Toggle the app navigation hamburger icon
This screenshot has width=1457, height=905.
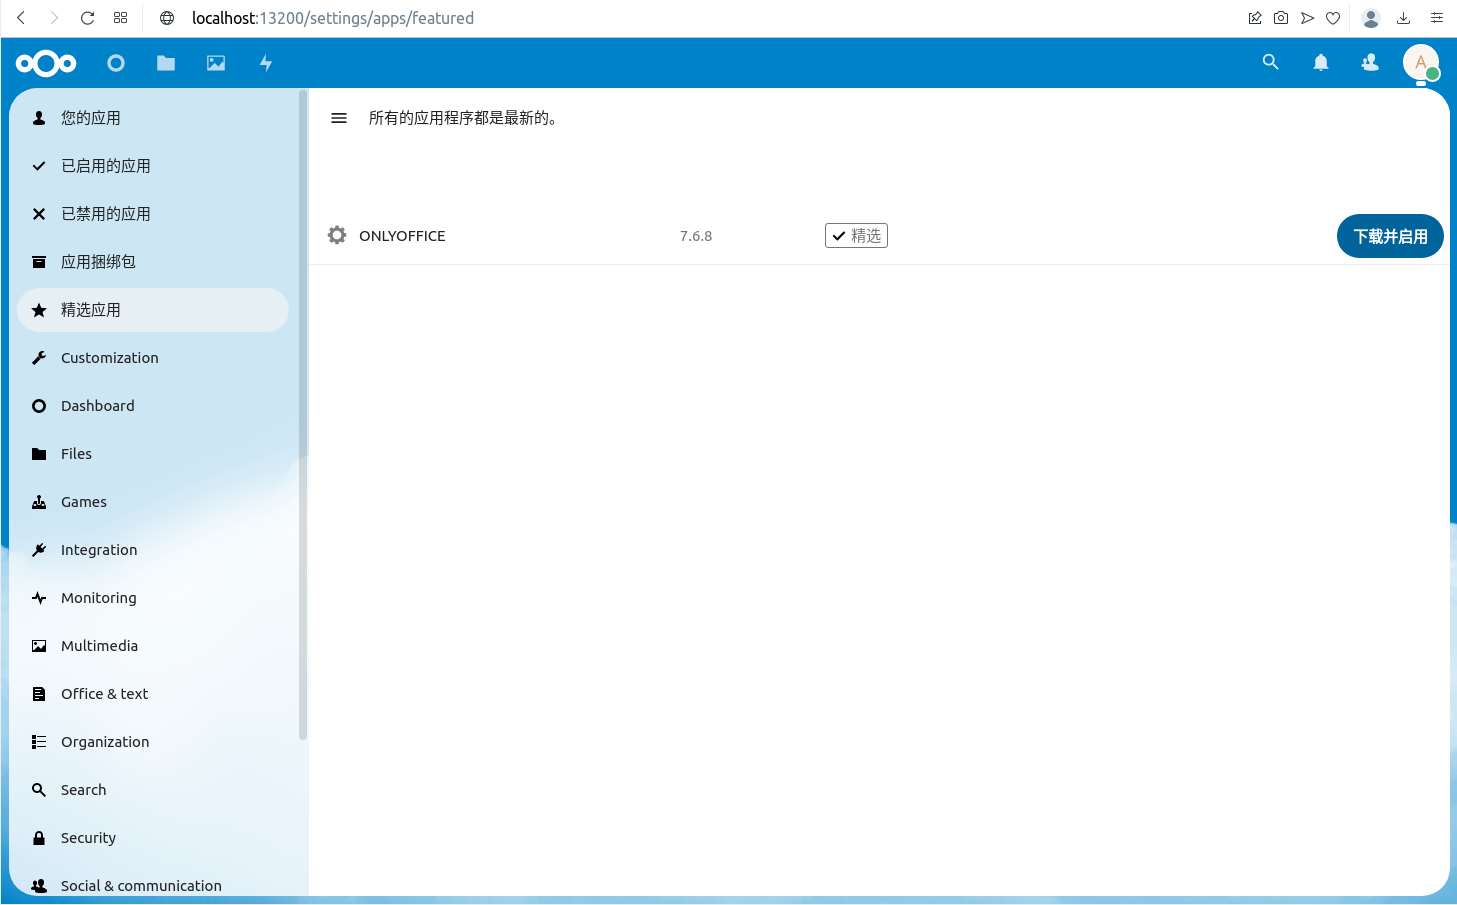pyautogui.click(x=339, y=118)
